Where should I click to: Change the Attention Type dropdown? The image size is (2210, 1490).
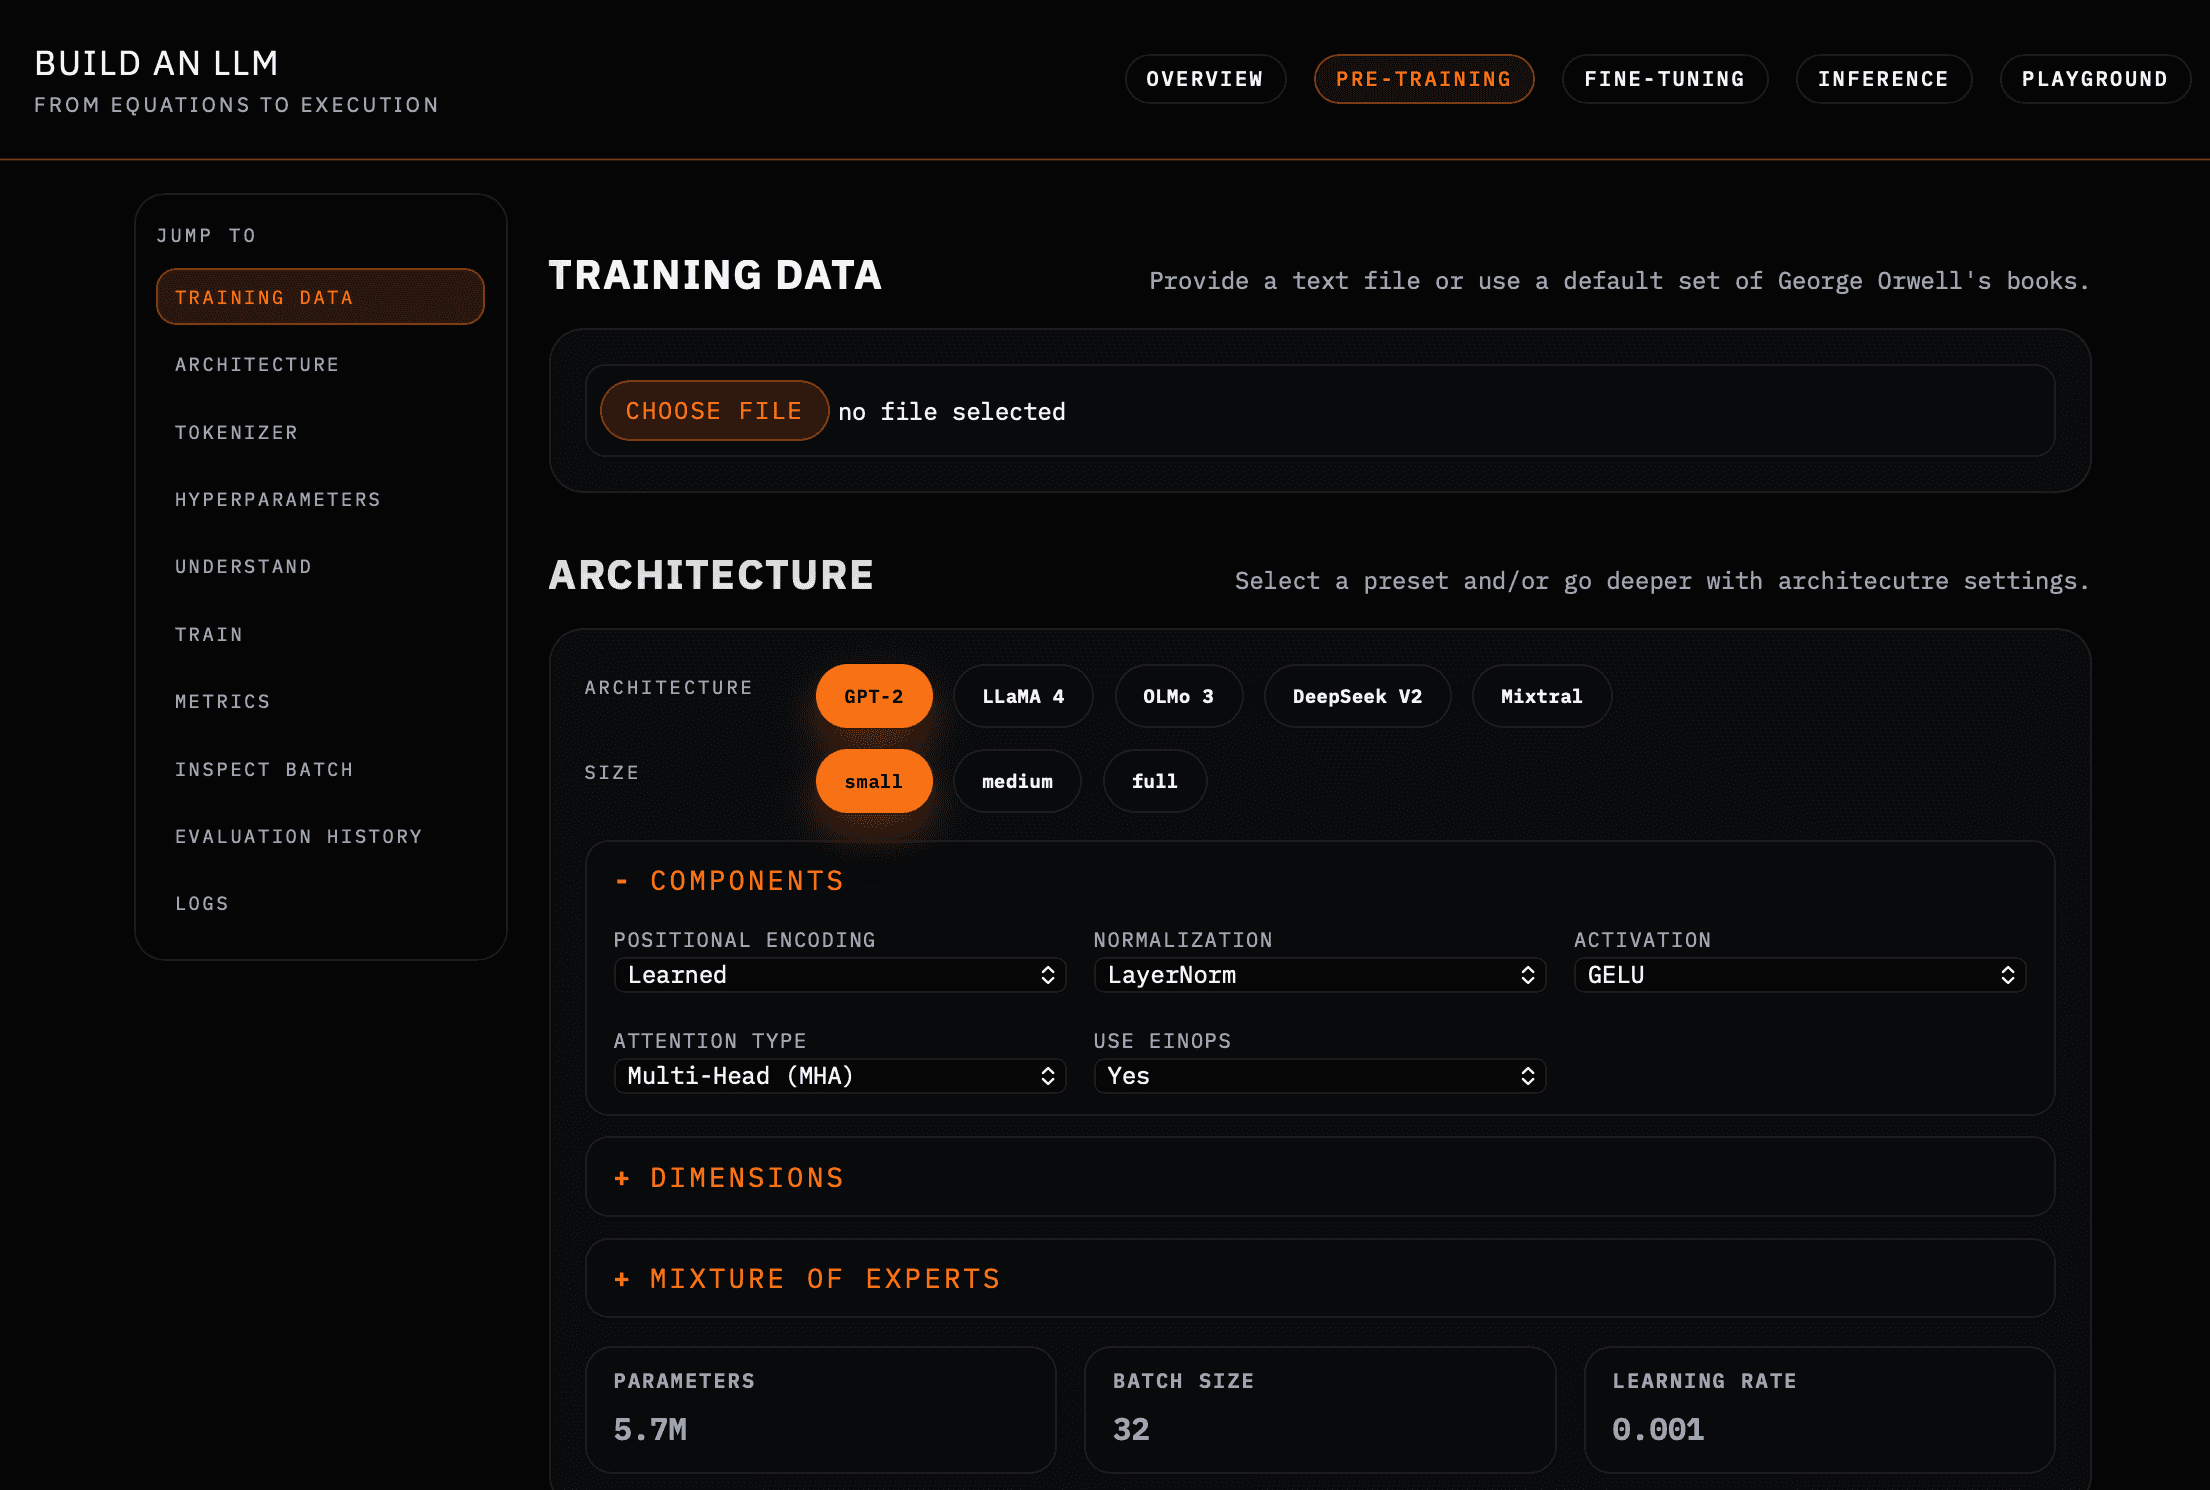pos(839,1076)
